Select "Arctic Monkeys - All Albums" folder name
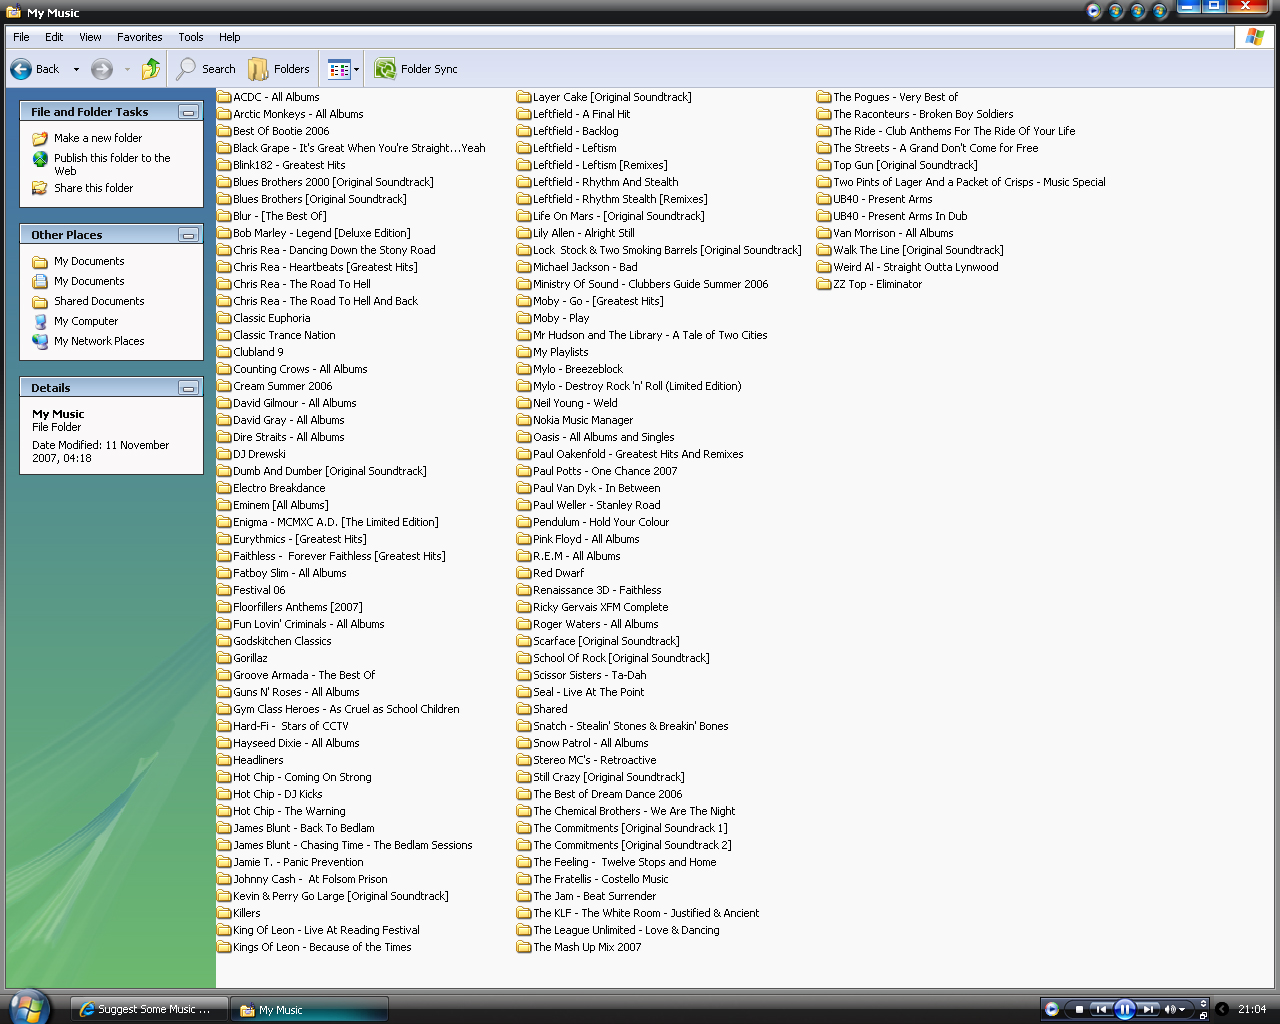The width and height of the screenshot is (1280, 1024). coord(298,114)
